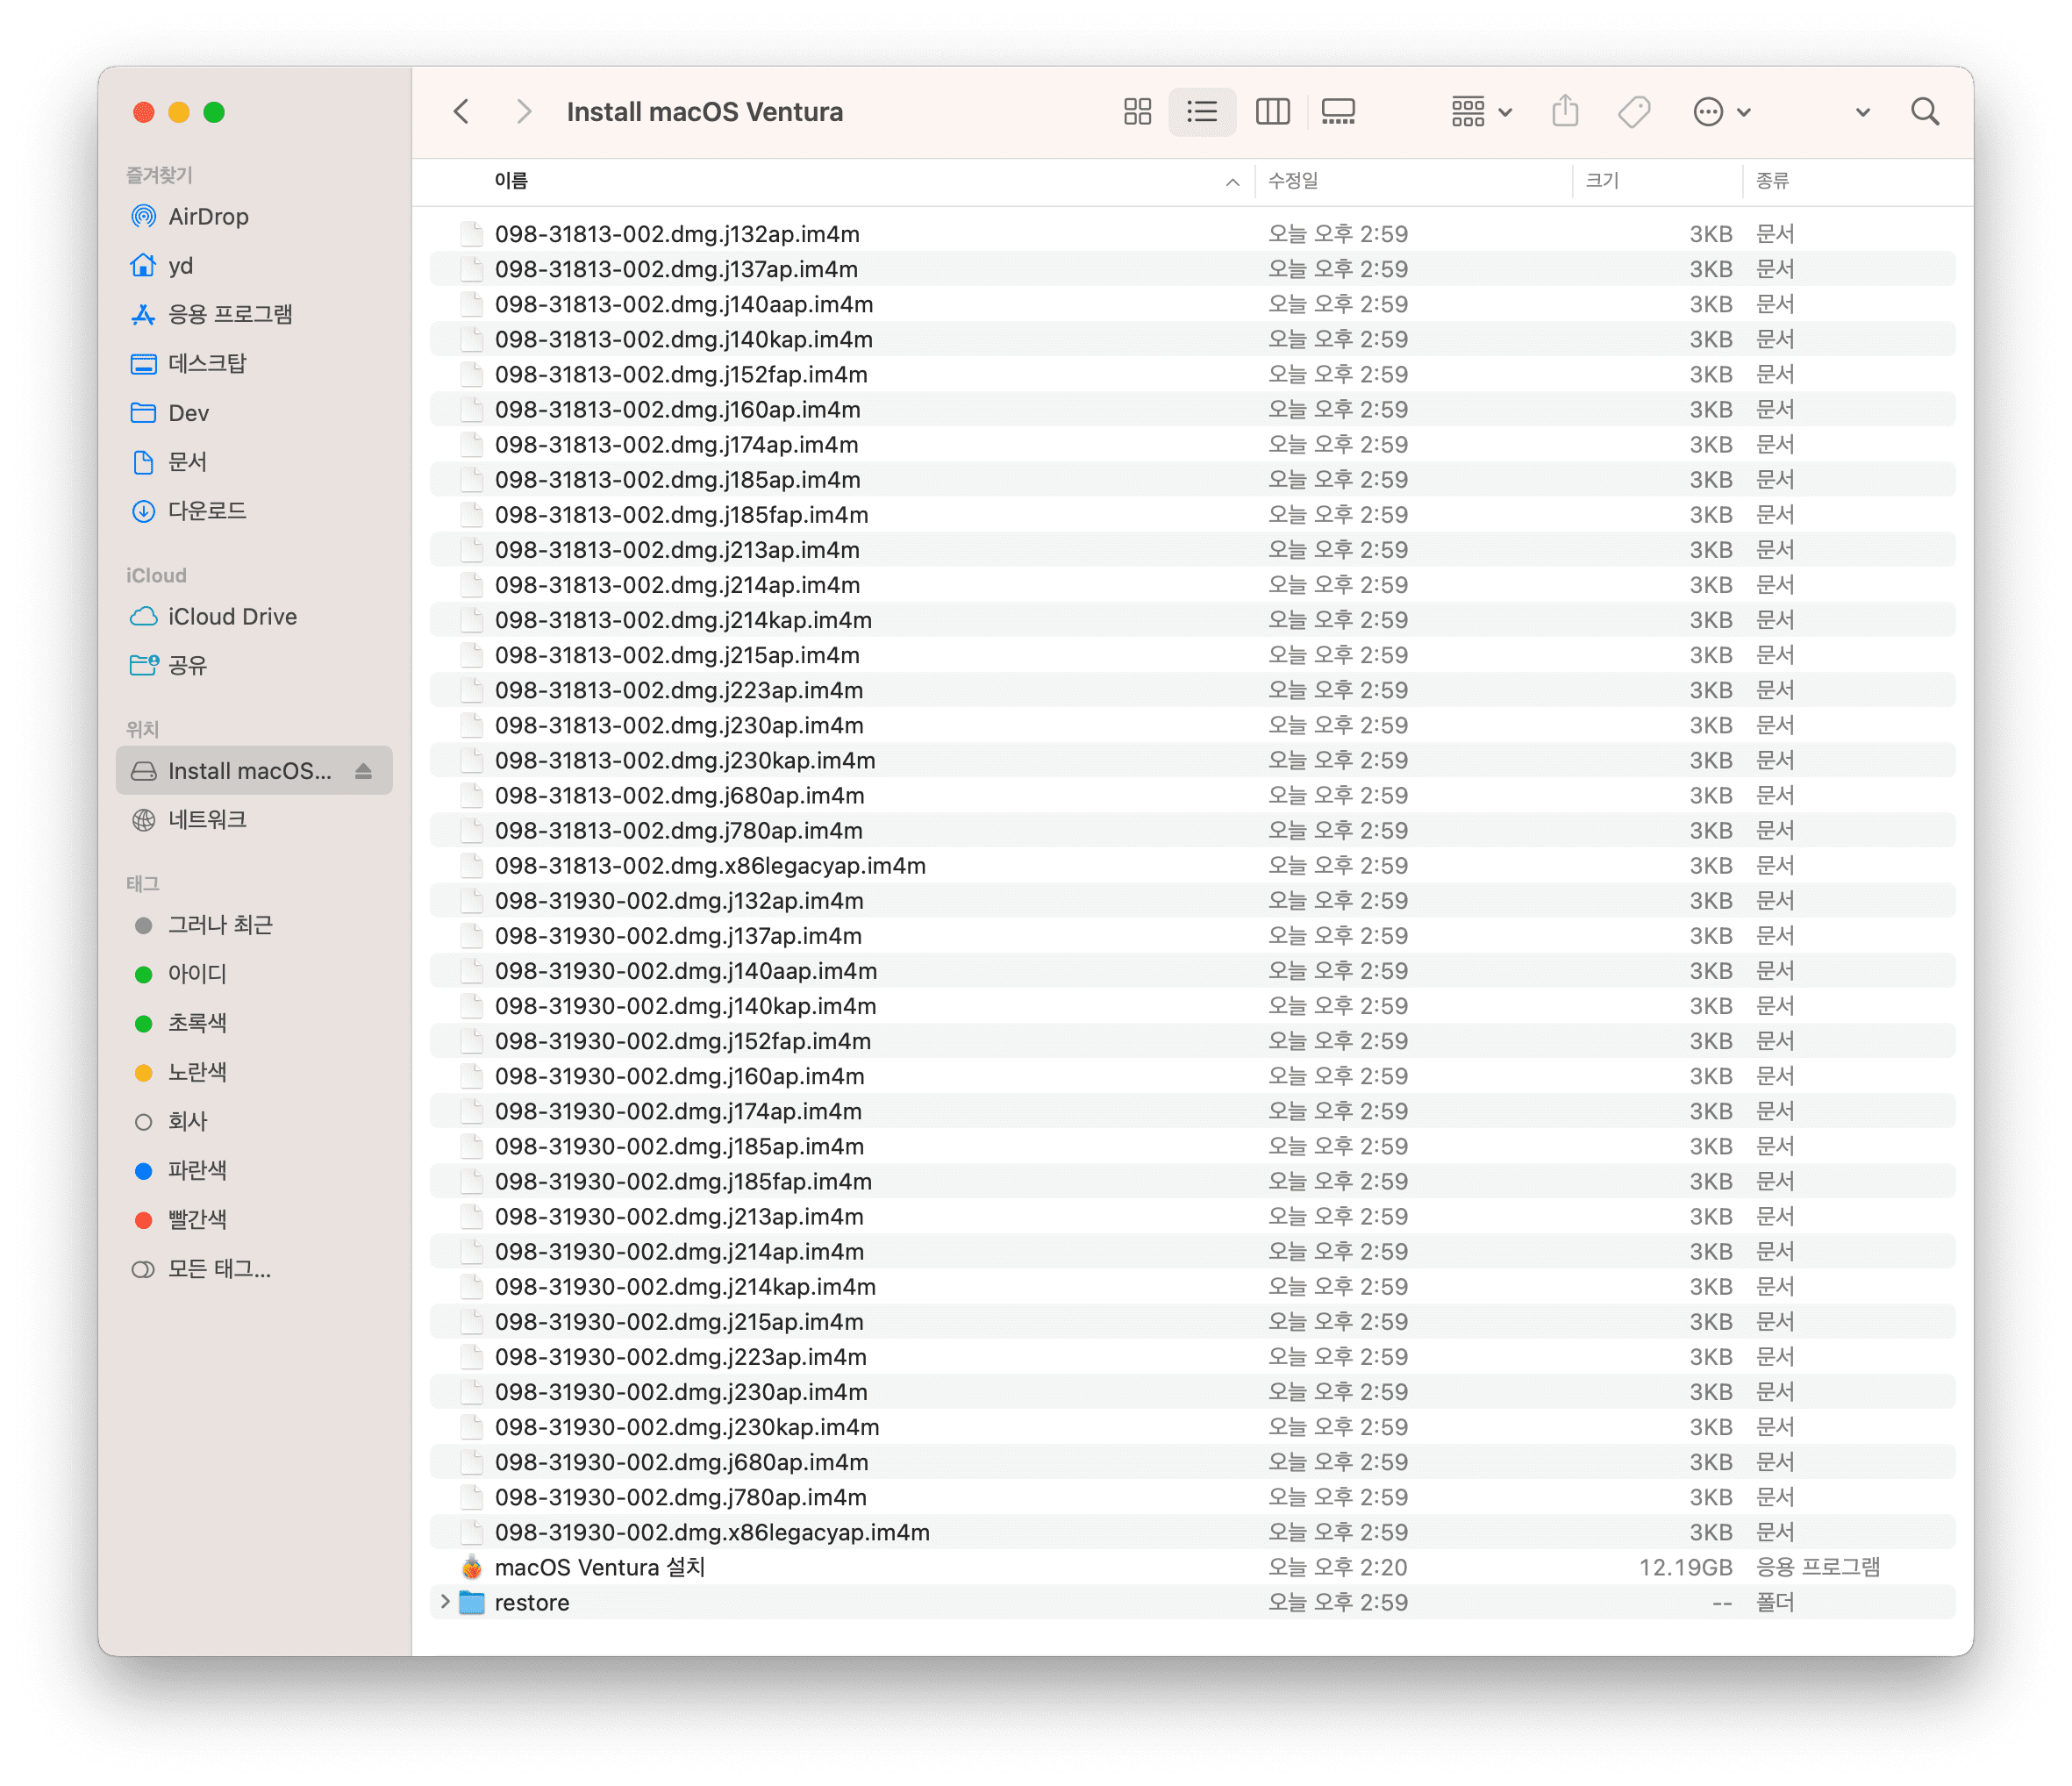Open AirDrop in the sidebar
The image size is (2072, 1786).
(208, 217)
